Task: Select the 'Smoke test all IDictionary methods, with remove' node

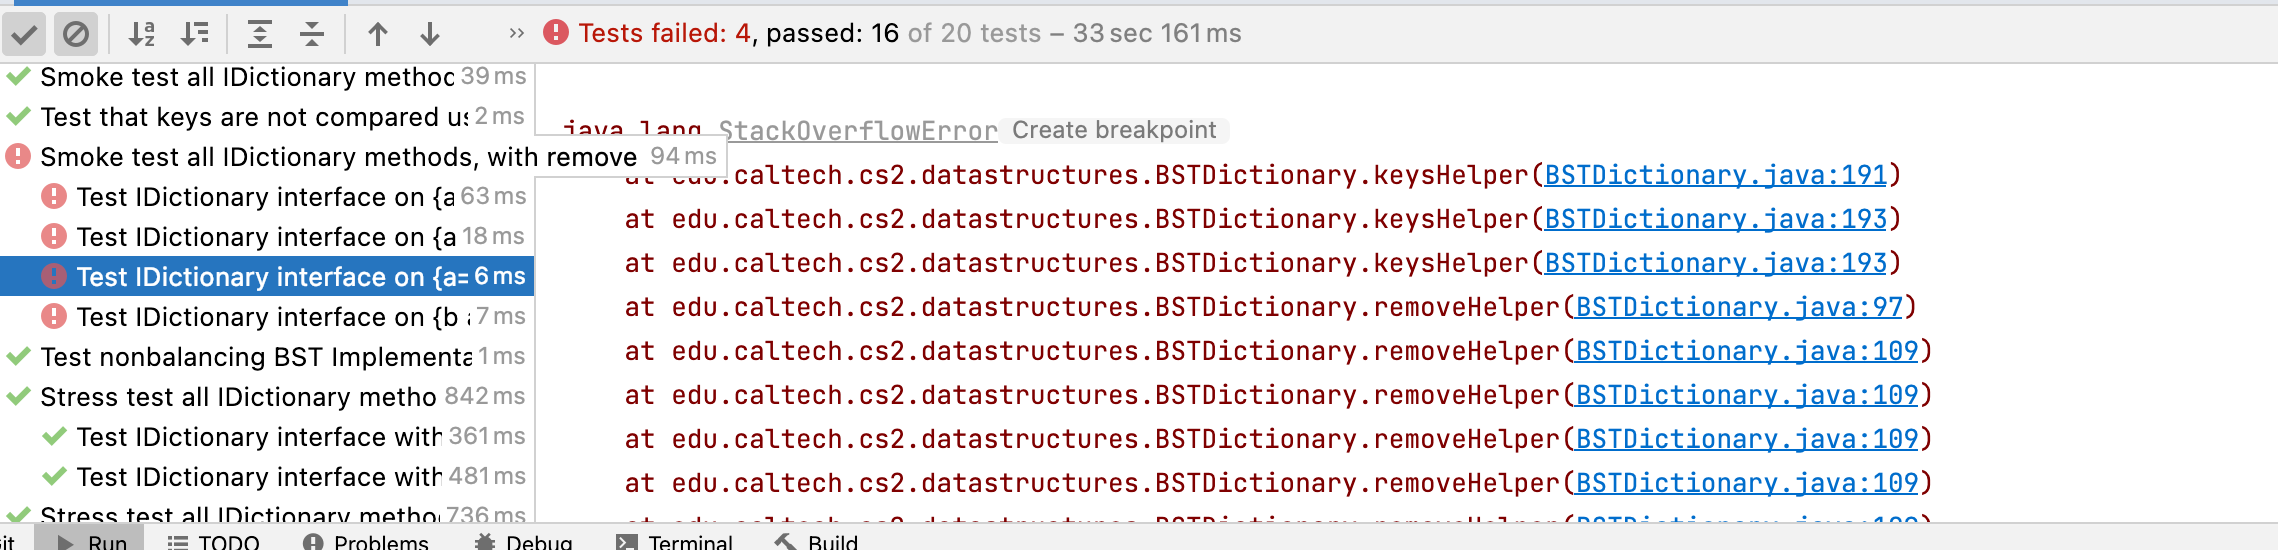Action: (338, 157)
